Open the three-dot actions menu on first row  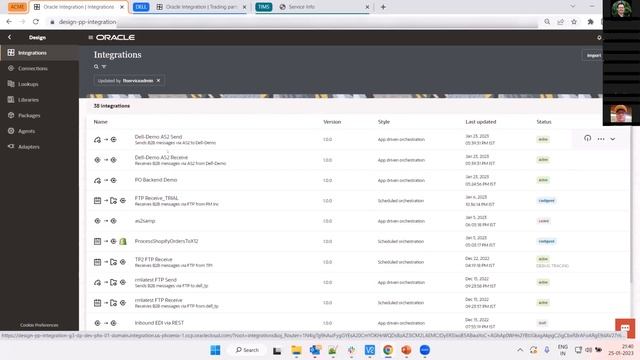coord(601,139)
